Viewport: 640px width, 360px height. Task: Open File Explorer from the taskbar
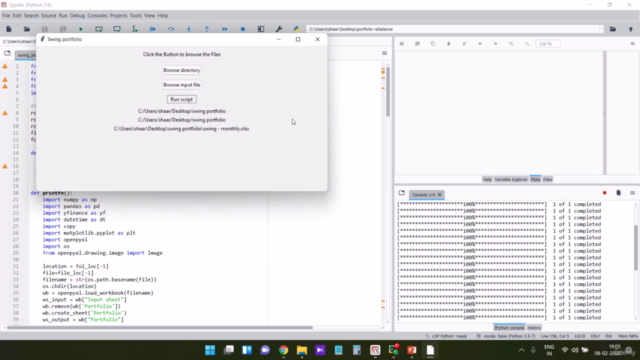pos(302,350)
